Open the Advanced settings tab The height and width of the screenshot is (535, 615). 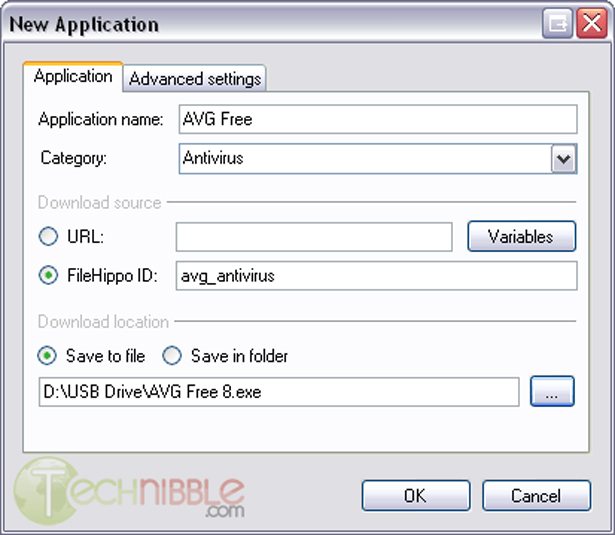click(x=195, y=78)
